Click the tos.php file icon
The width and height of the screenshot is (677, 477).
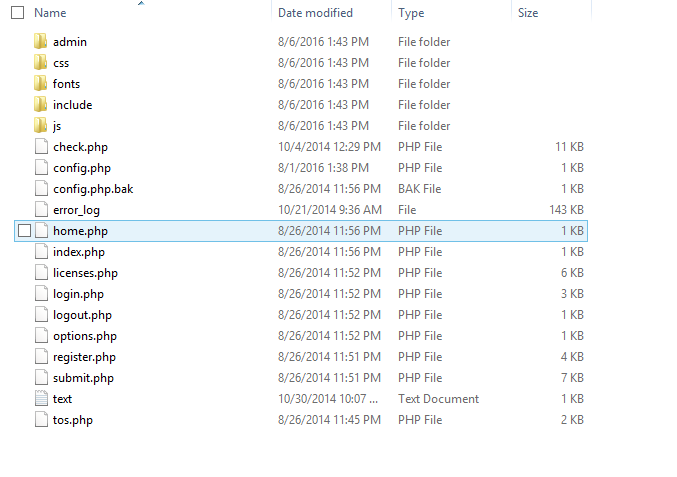click(41, 420)
